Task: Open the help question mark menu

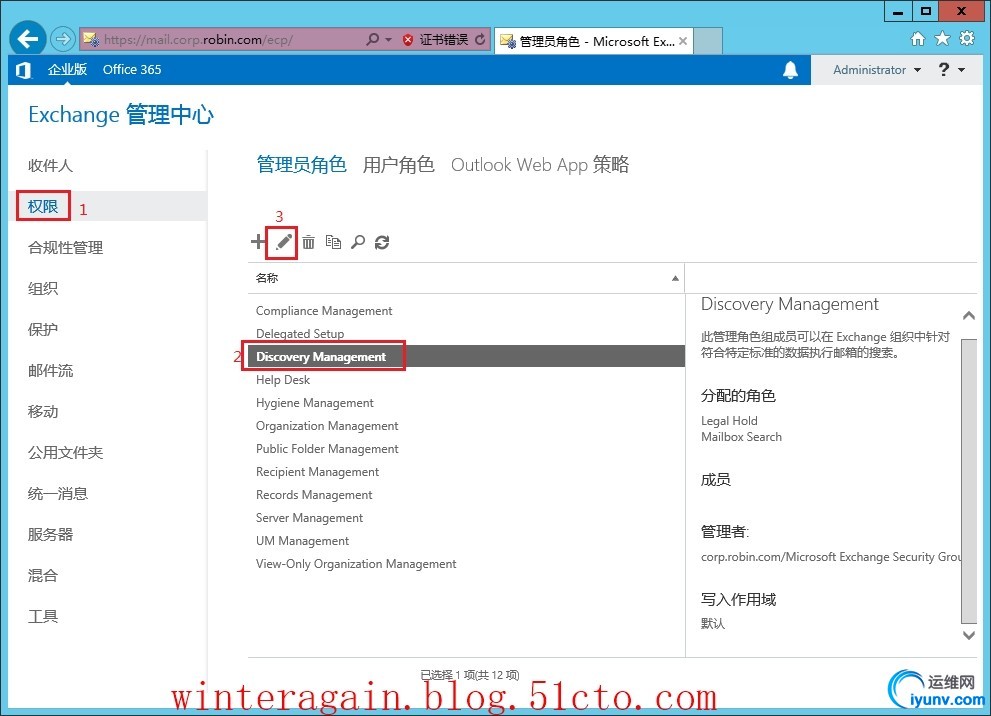Action: click(951, 70)
